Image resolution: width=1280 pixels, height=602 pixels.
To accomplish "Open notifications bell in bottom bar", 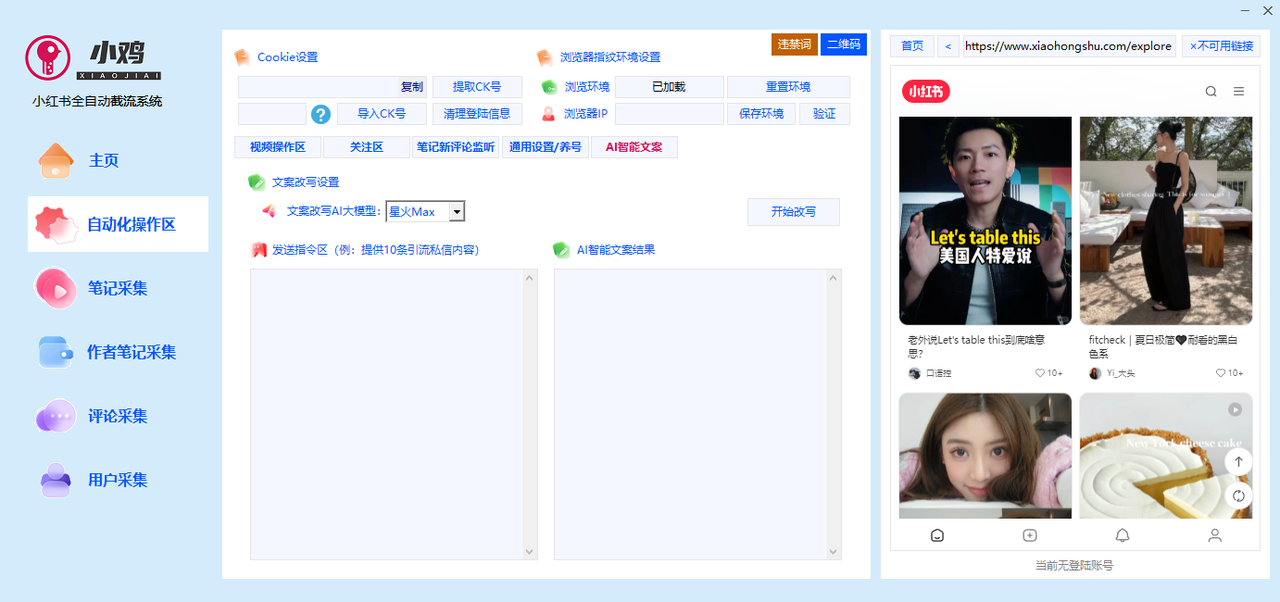I will coord(1123,535).
